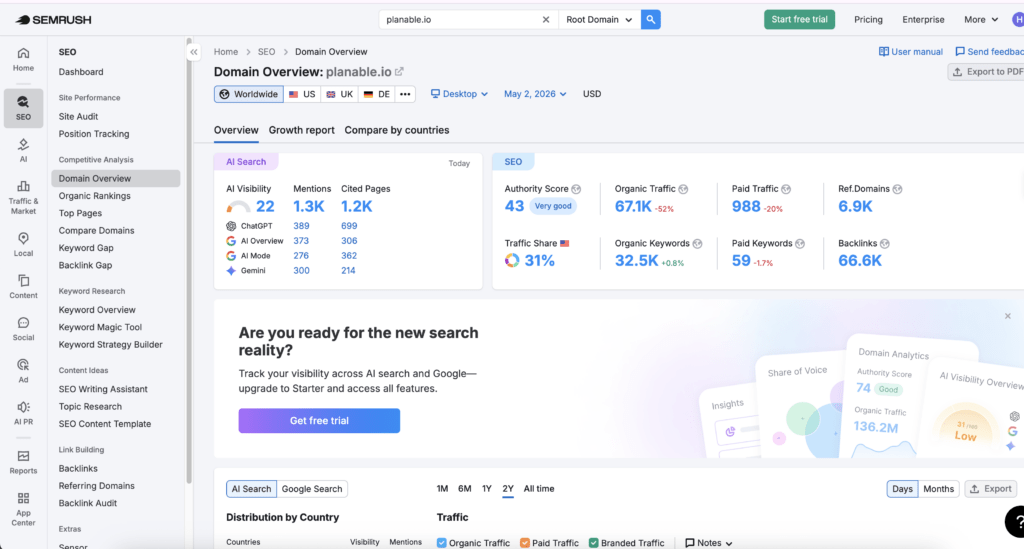
Task: Open the Pricing link
Action: click(868, 20)
